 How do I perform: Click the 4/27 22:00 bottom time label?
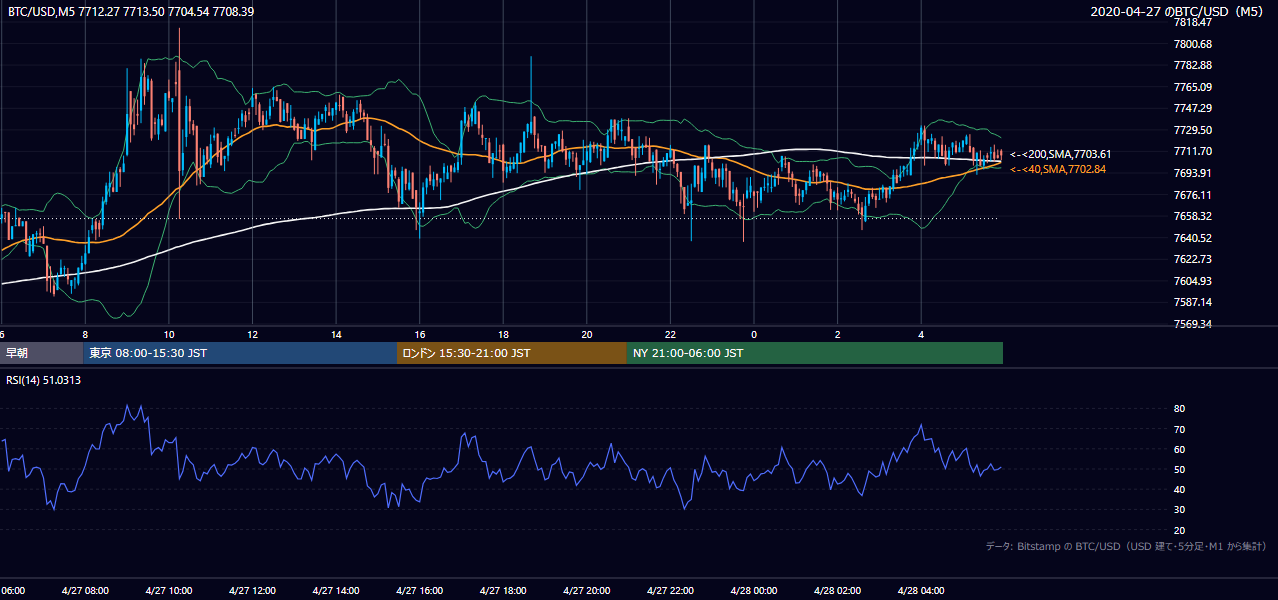click(x=670, y=591)
